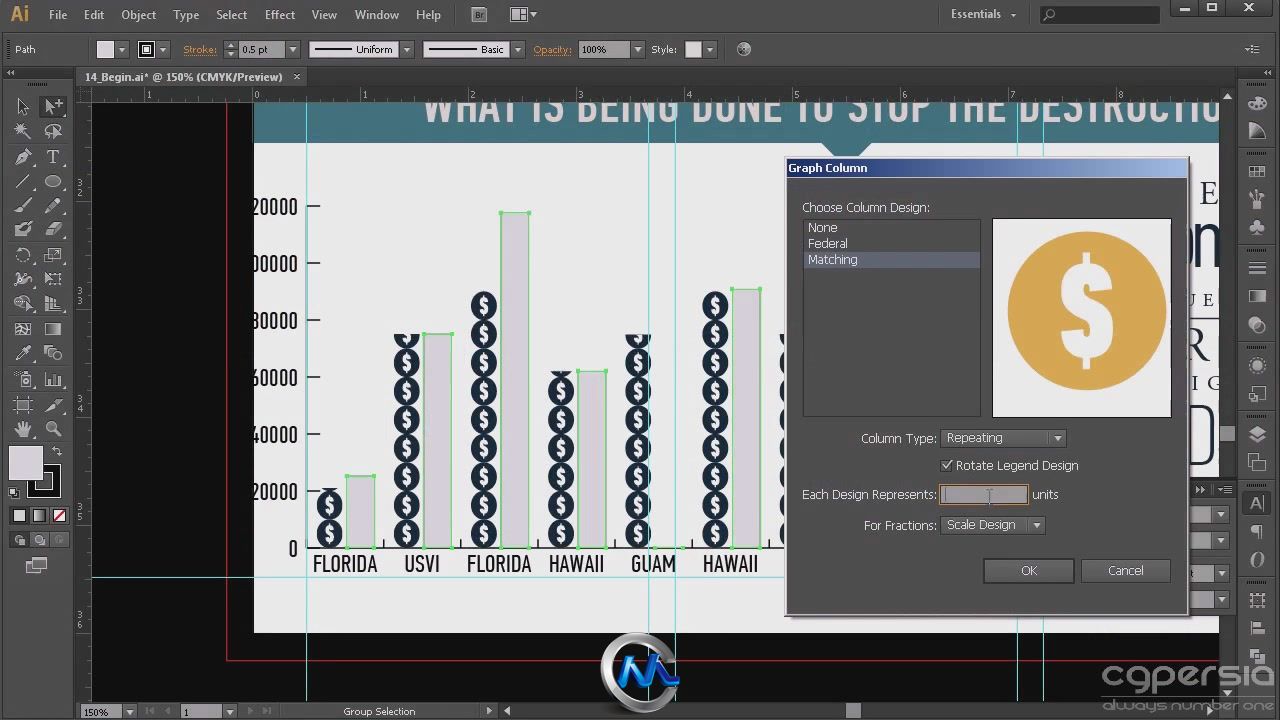This screenshot has width=1280, height=720.
Task: Choose None column design
Action: [892, 227]
